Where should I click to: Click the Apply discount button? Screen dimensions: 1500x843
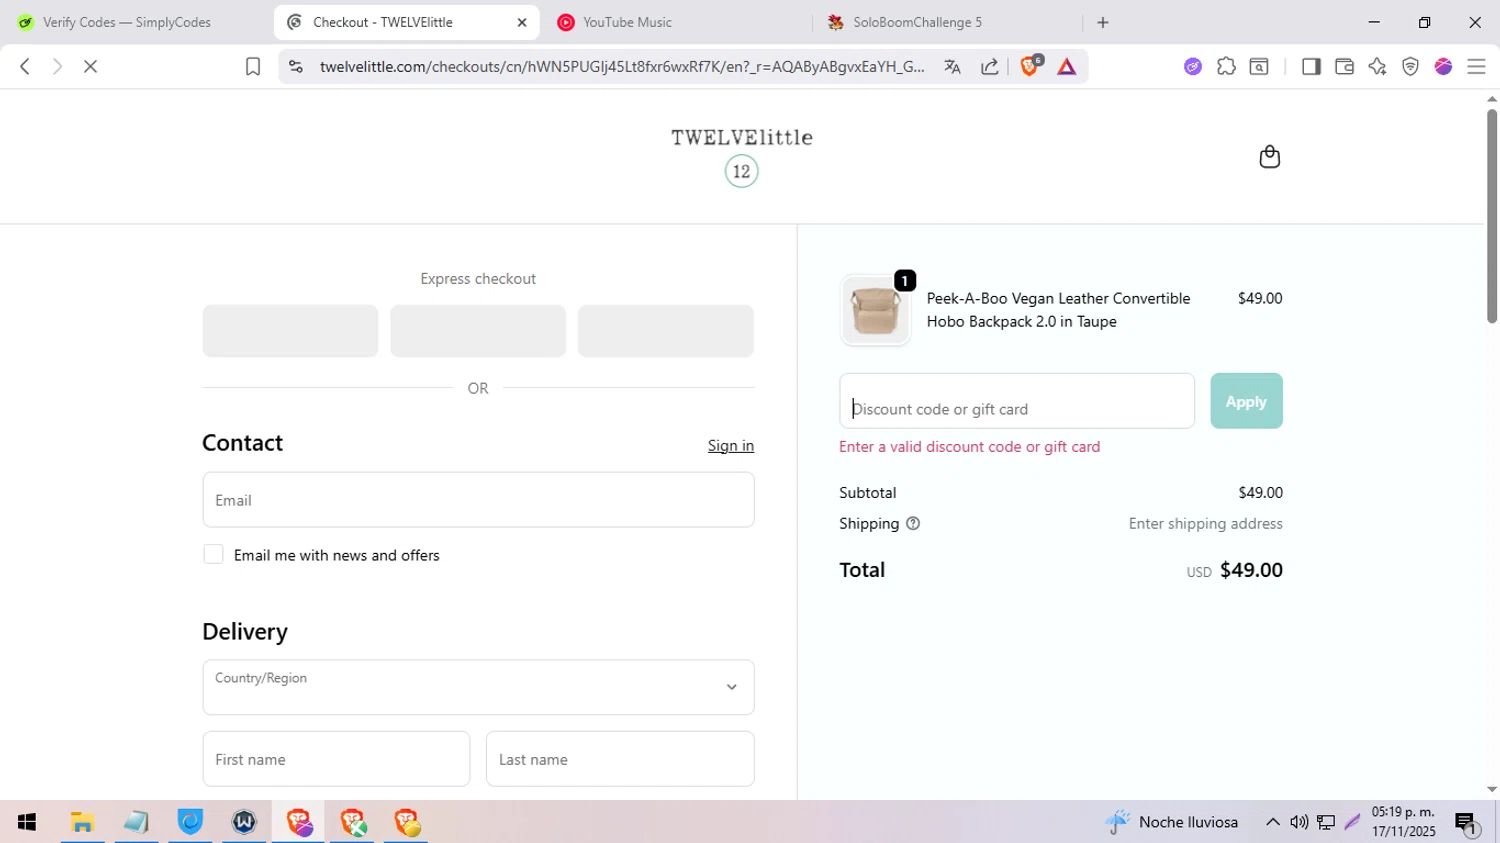pyautogui.click(x=1246, y=401)
